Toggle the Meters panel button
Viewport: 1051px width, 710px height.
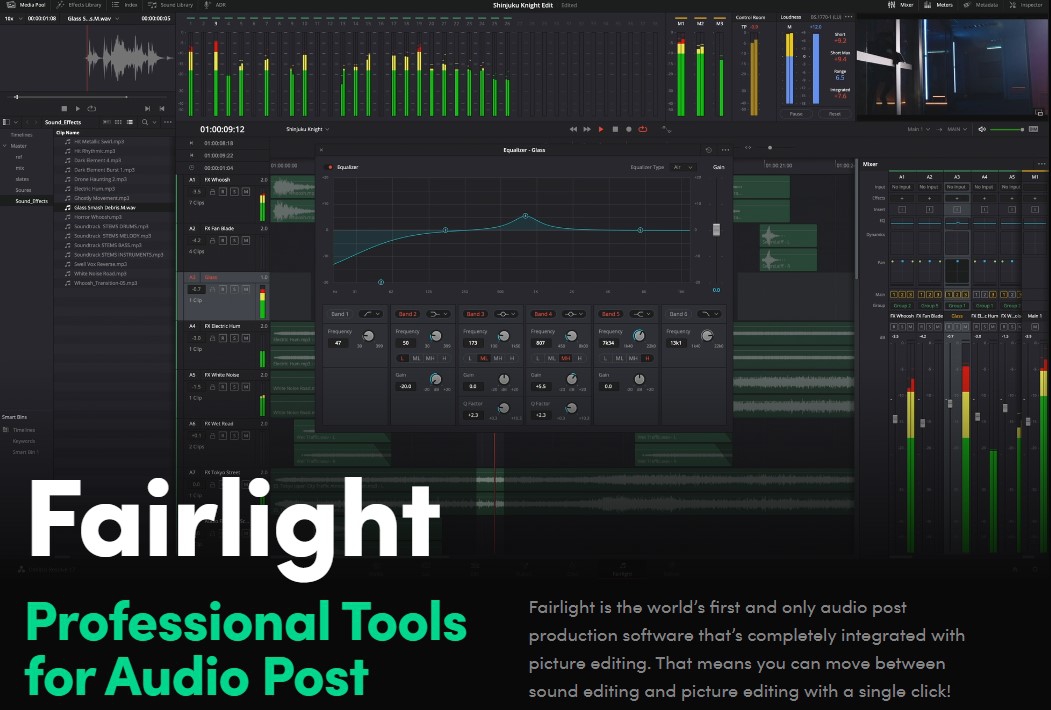938,5
